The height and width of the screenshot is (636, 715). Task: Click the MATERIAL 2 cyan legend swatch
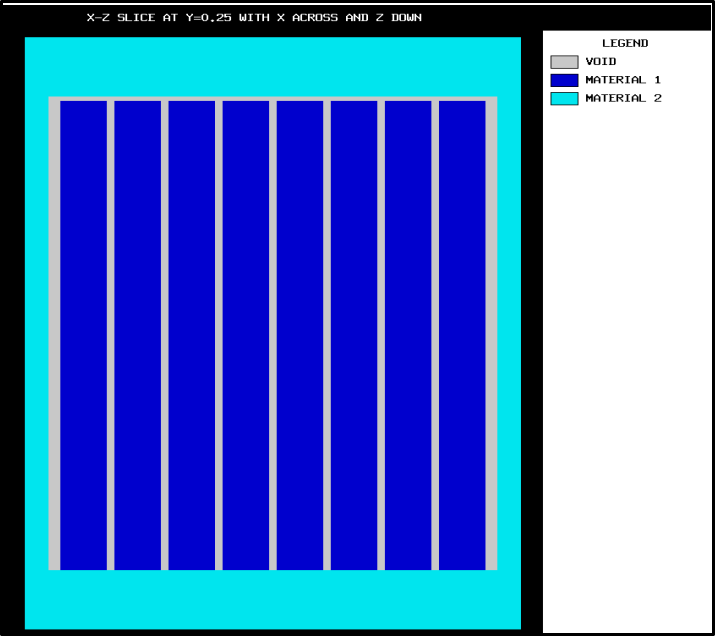pyautogui.click(x=564, y=98)
